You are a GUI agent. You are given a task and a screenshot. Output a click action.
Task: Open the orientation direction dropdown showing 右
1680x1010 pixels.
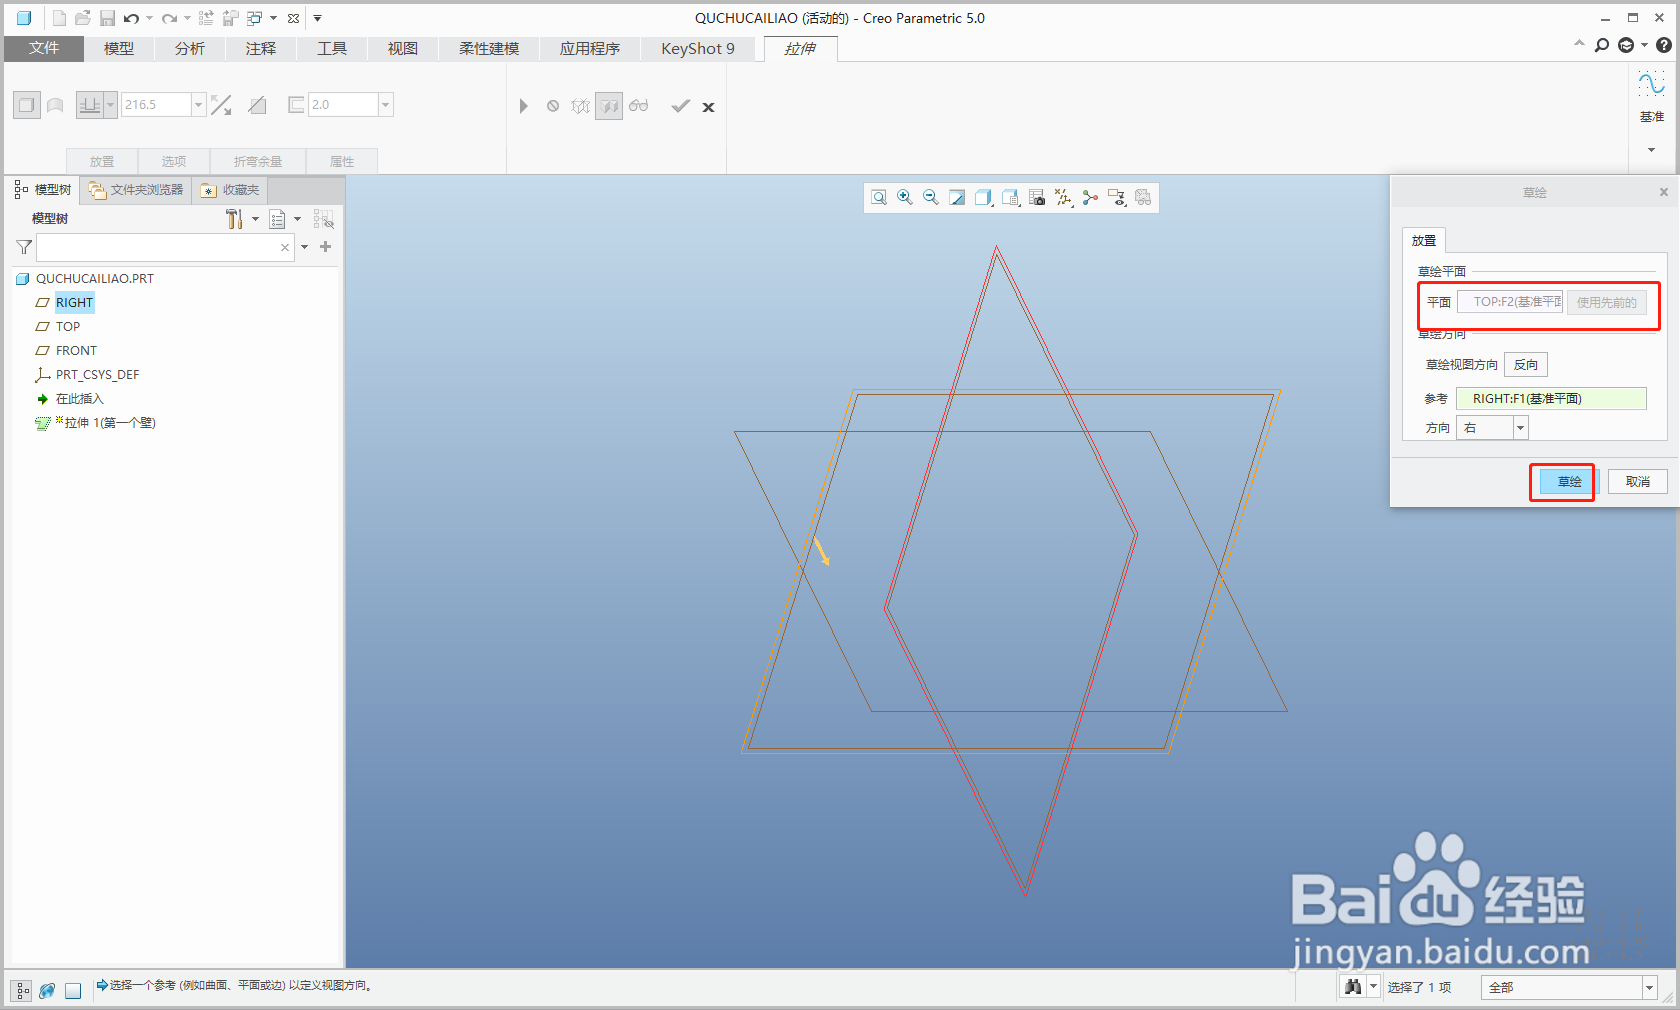[1520, 428]
